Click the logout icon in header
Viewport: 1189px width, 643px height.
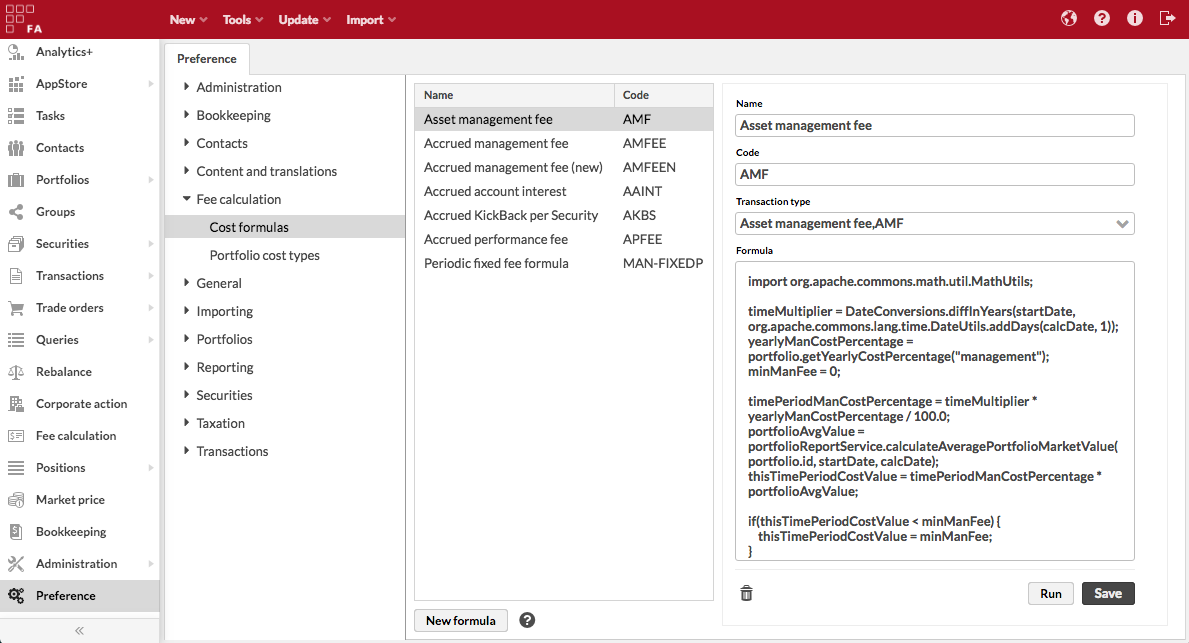[x=1167, y=19]
